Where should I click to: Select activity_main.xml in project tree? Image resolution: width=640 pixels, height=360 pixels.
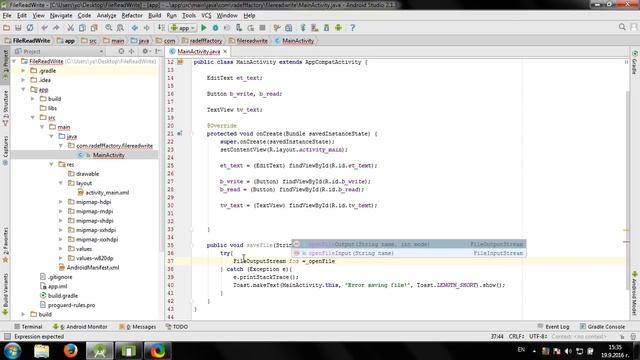click(107, 193)
